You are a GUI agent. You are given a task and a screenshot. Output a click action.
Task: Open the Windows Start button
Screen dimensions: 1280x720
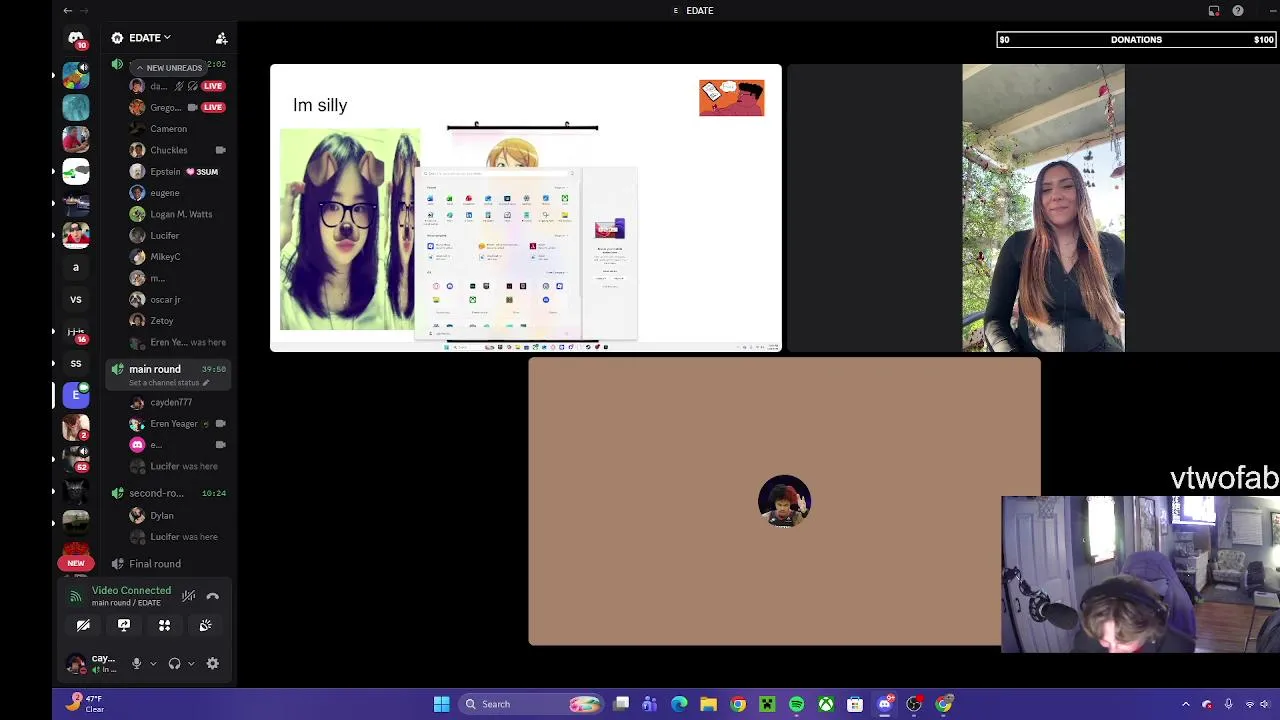click(441, 704)
